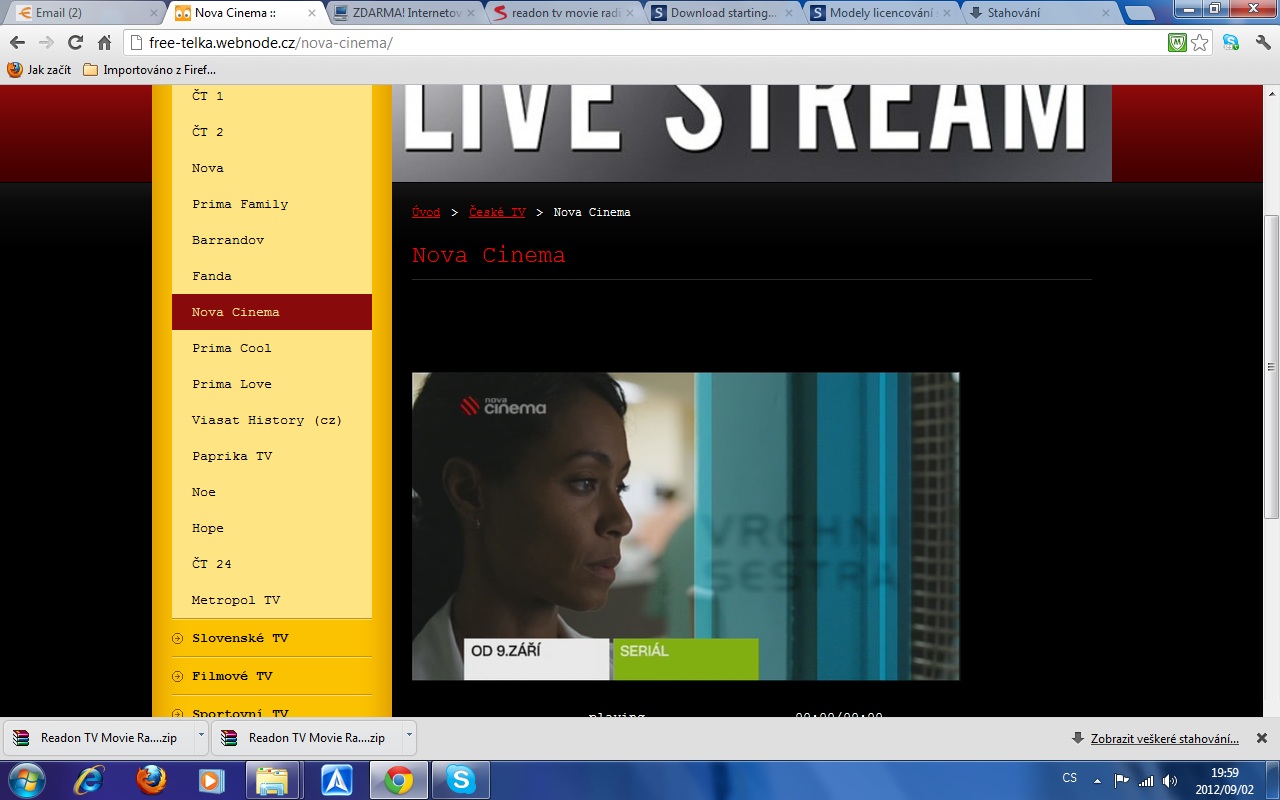Click the Nova Cinema video stream
The image size is (1280, 800).
pyautogui.click(x=685, y=526)
